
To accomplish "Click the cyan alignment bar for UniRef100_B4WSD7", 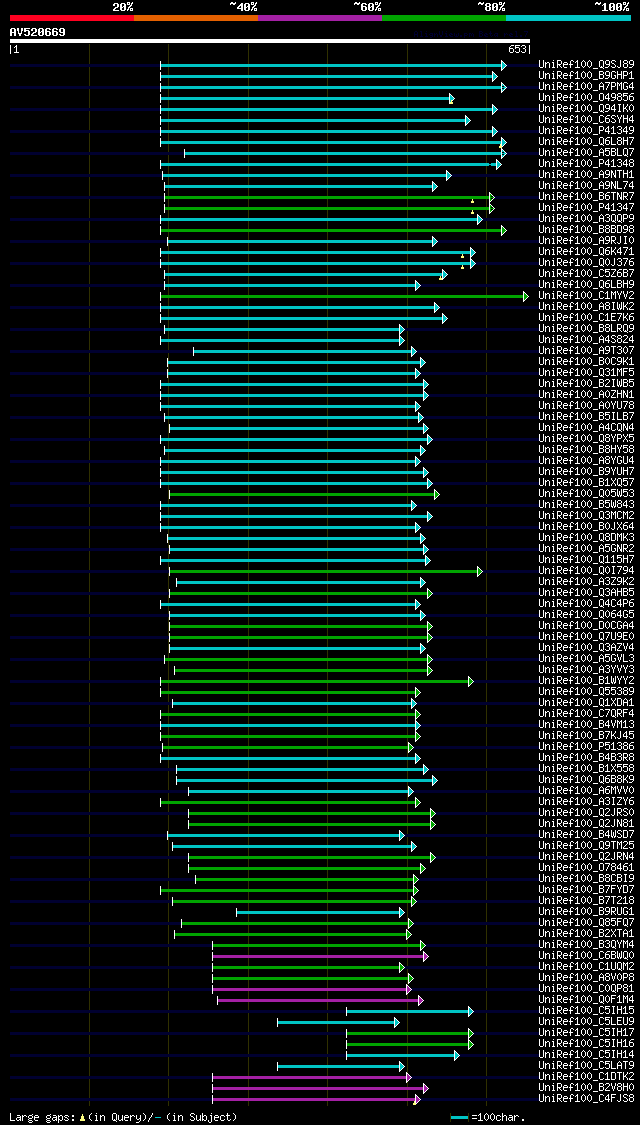I will coord(284,834).
